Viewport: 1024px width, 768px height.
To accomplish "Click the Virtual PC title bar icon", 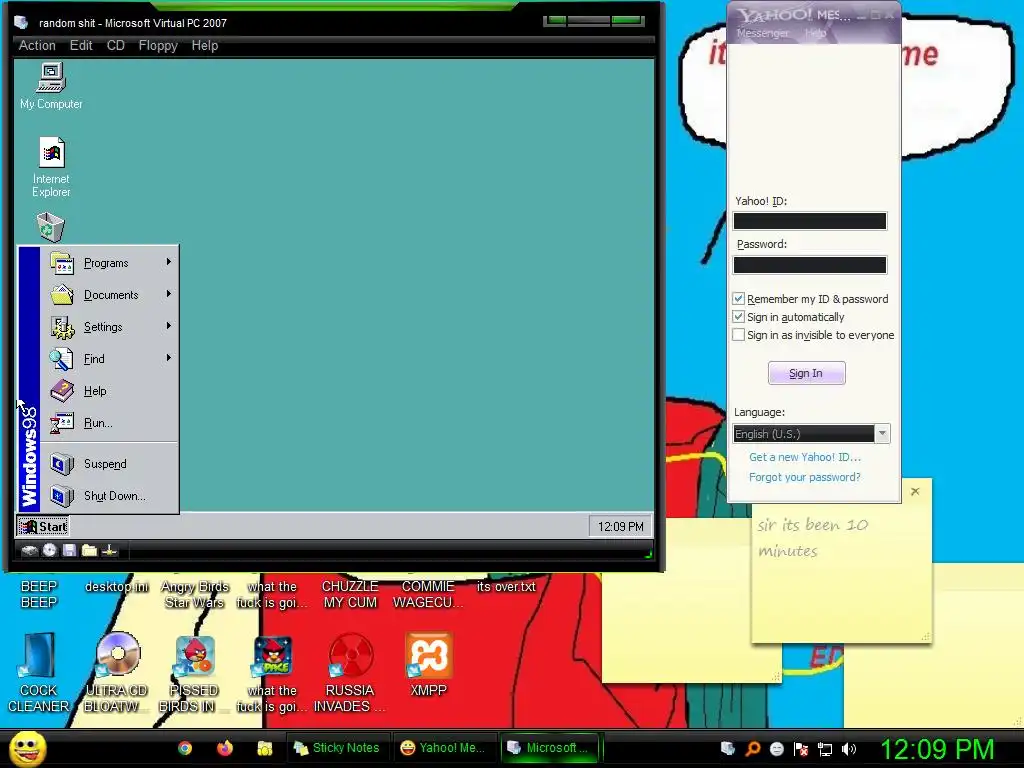I will (21, 23).
